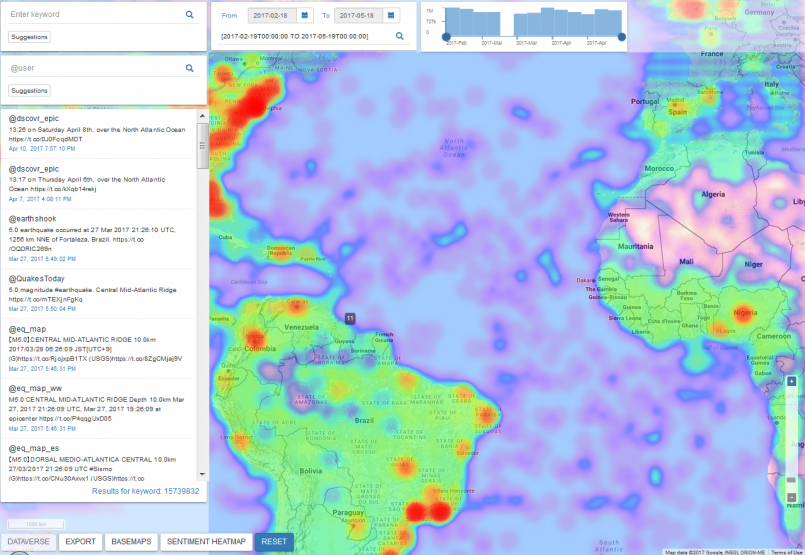Grab the histogram's right range handle
805x555 pixels.
(x=622, y=37)
